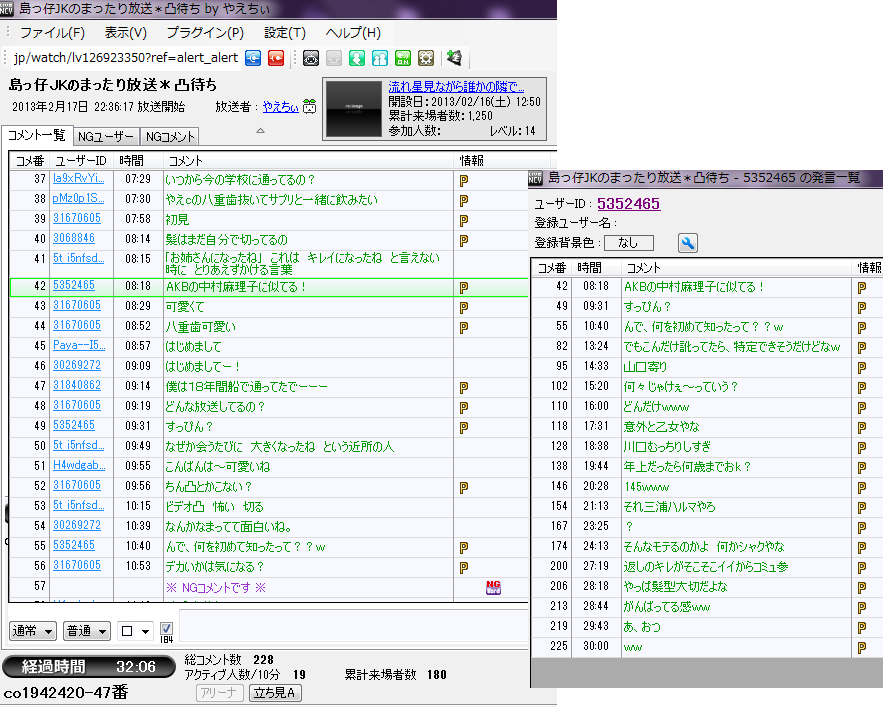The image size is (883, 707).
Task: Switch to the コメント一覧 tab
Action: [37, 135]
